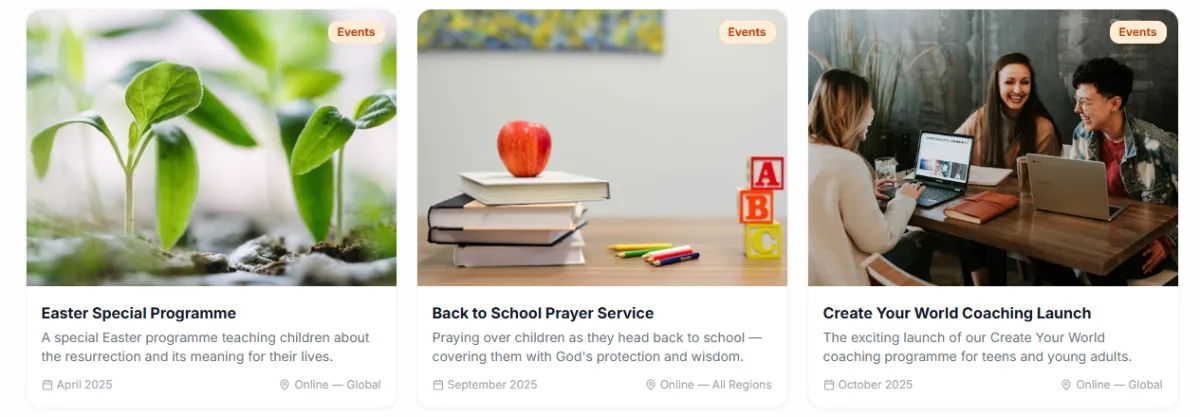
Task: Select Events badge on seedling image
Action: coord(356,32)
